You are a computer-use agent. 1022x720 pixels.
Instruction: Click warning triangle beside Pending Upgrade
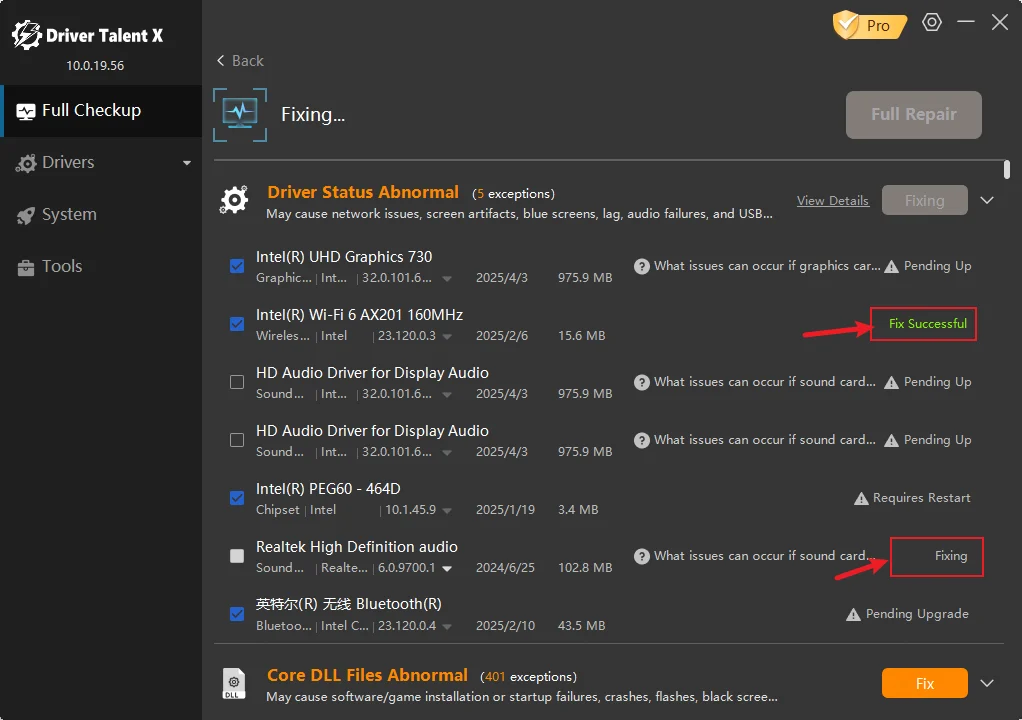(853, 614)
